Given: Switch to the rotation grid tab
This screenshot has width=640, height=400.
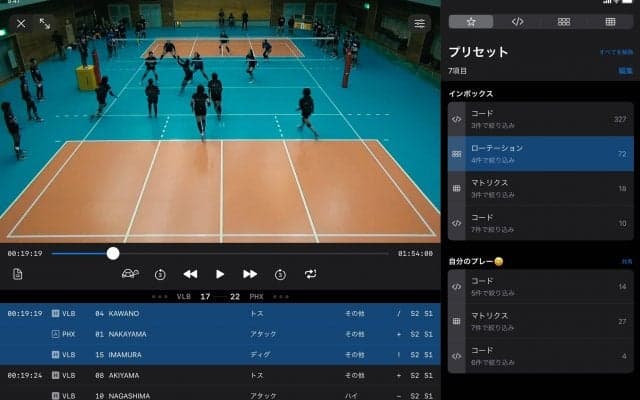Looking at the screenshot, I should pos(564,22).
